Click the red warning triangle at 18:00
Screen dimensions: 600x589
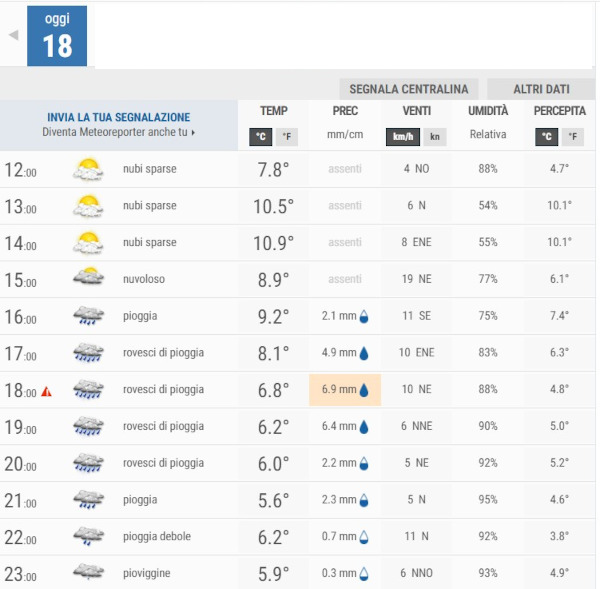(46, 390)
